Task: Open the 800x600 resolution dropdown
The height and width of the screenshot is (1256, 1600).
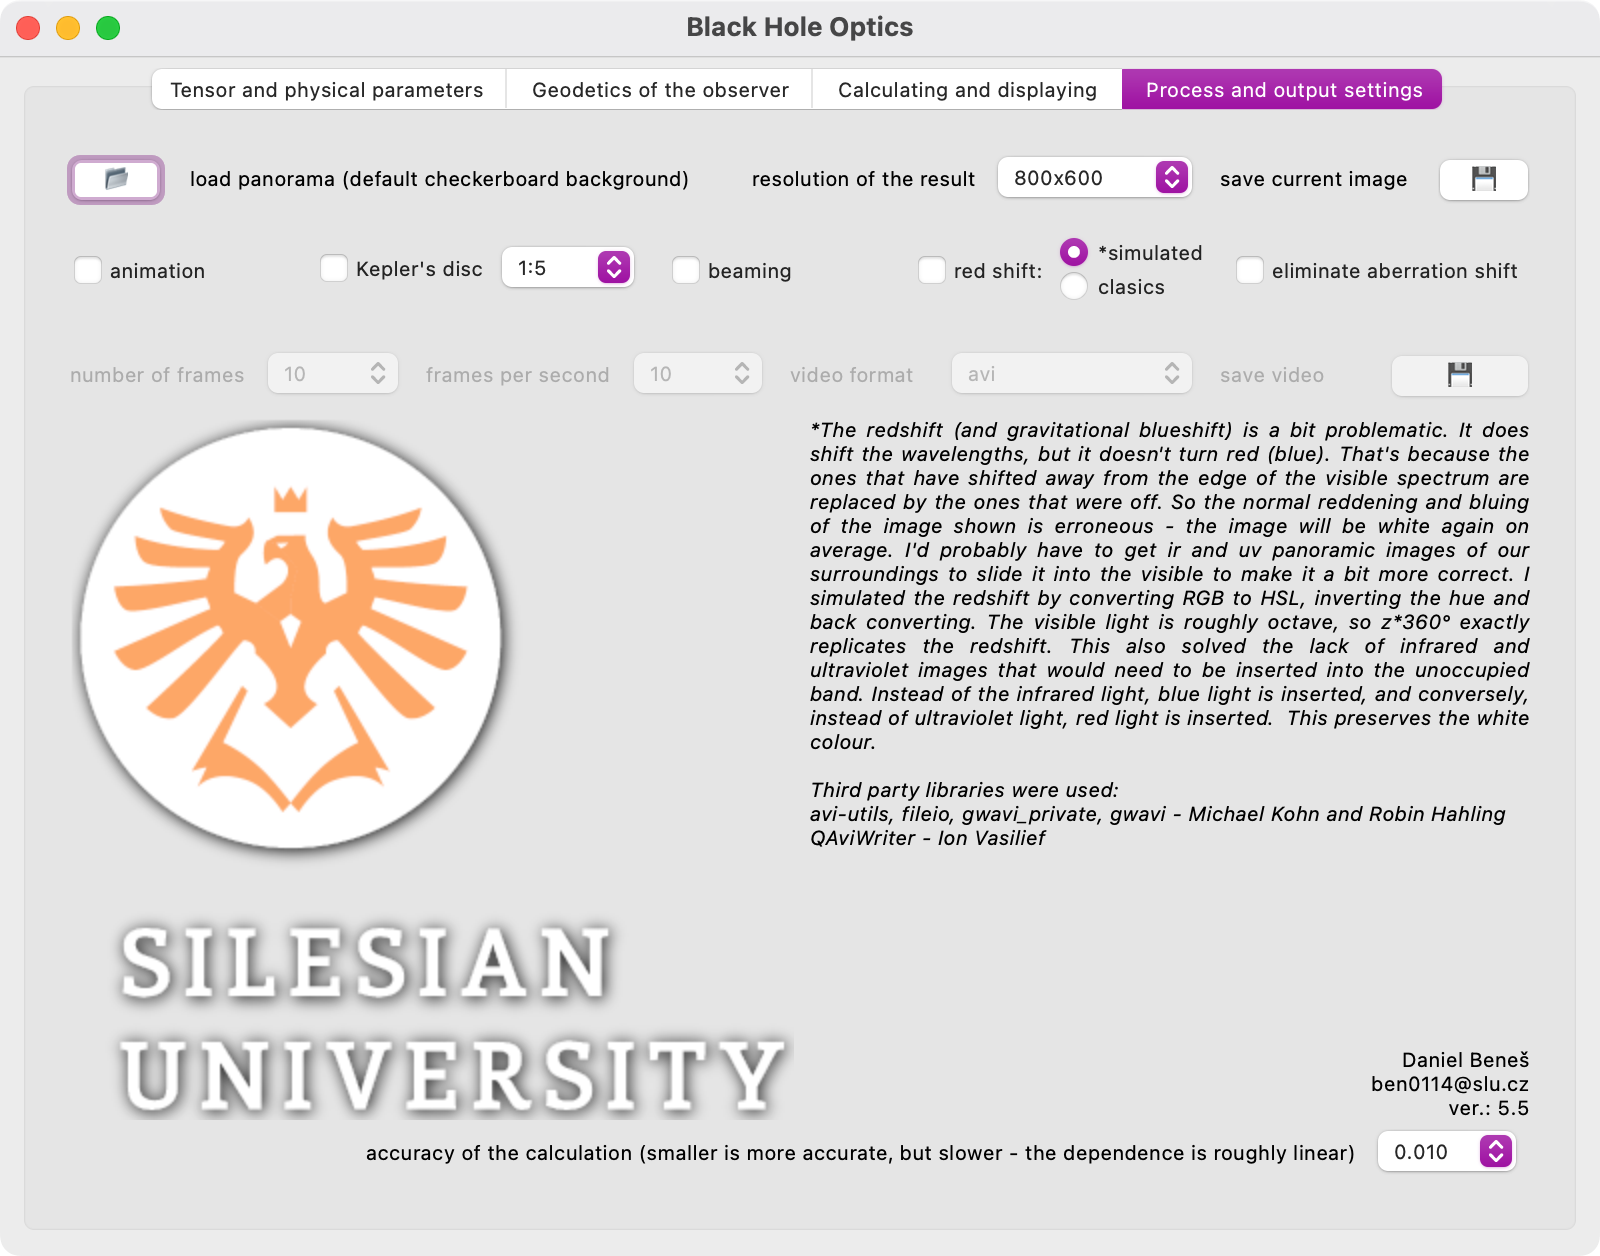Action: click(x=1094, y=178)
